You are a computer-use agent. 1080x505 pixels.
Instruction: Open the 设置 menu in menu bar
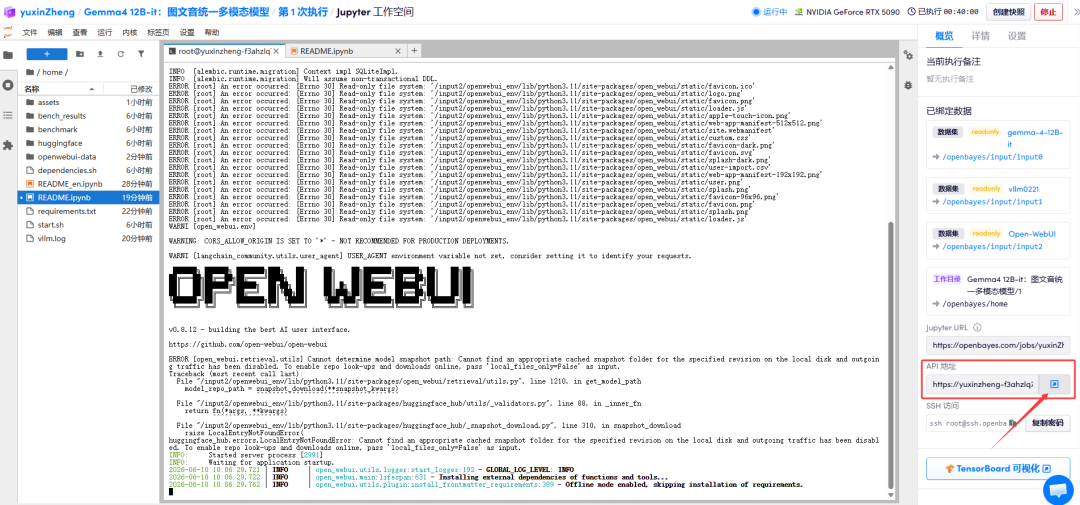pyautogui.click(x=187, y=32)
